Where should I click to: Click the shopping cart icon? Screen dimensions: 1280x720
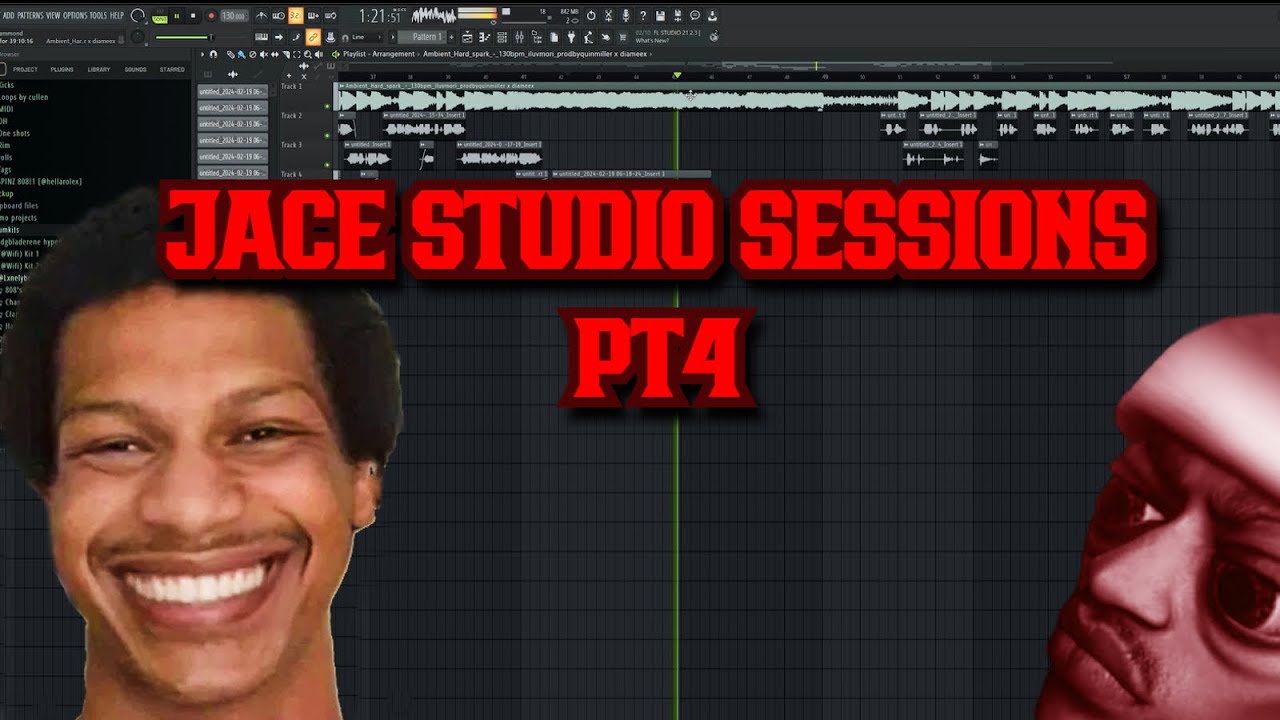(x=623, y=37)
